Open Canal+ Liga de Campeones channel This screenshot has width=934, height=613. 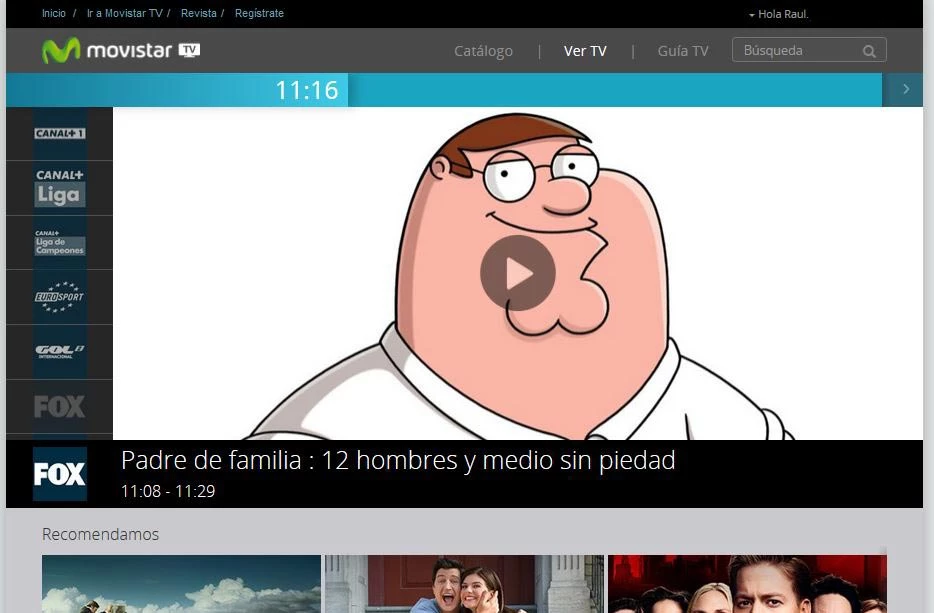pos(59,241)
